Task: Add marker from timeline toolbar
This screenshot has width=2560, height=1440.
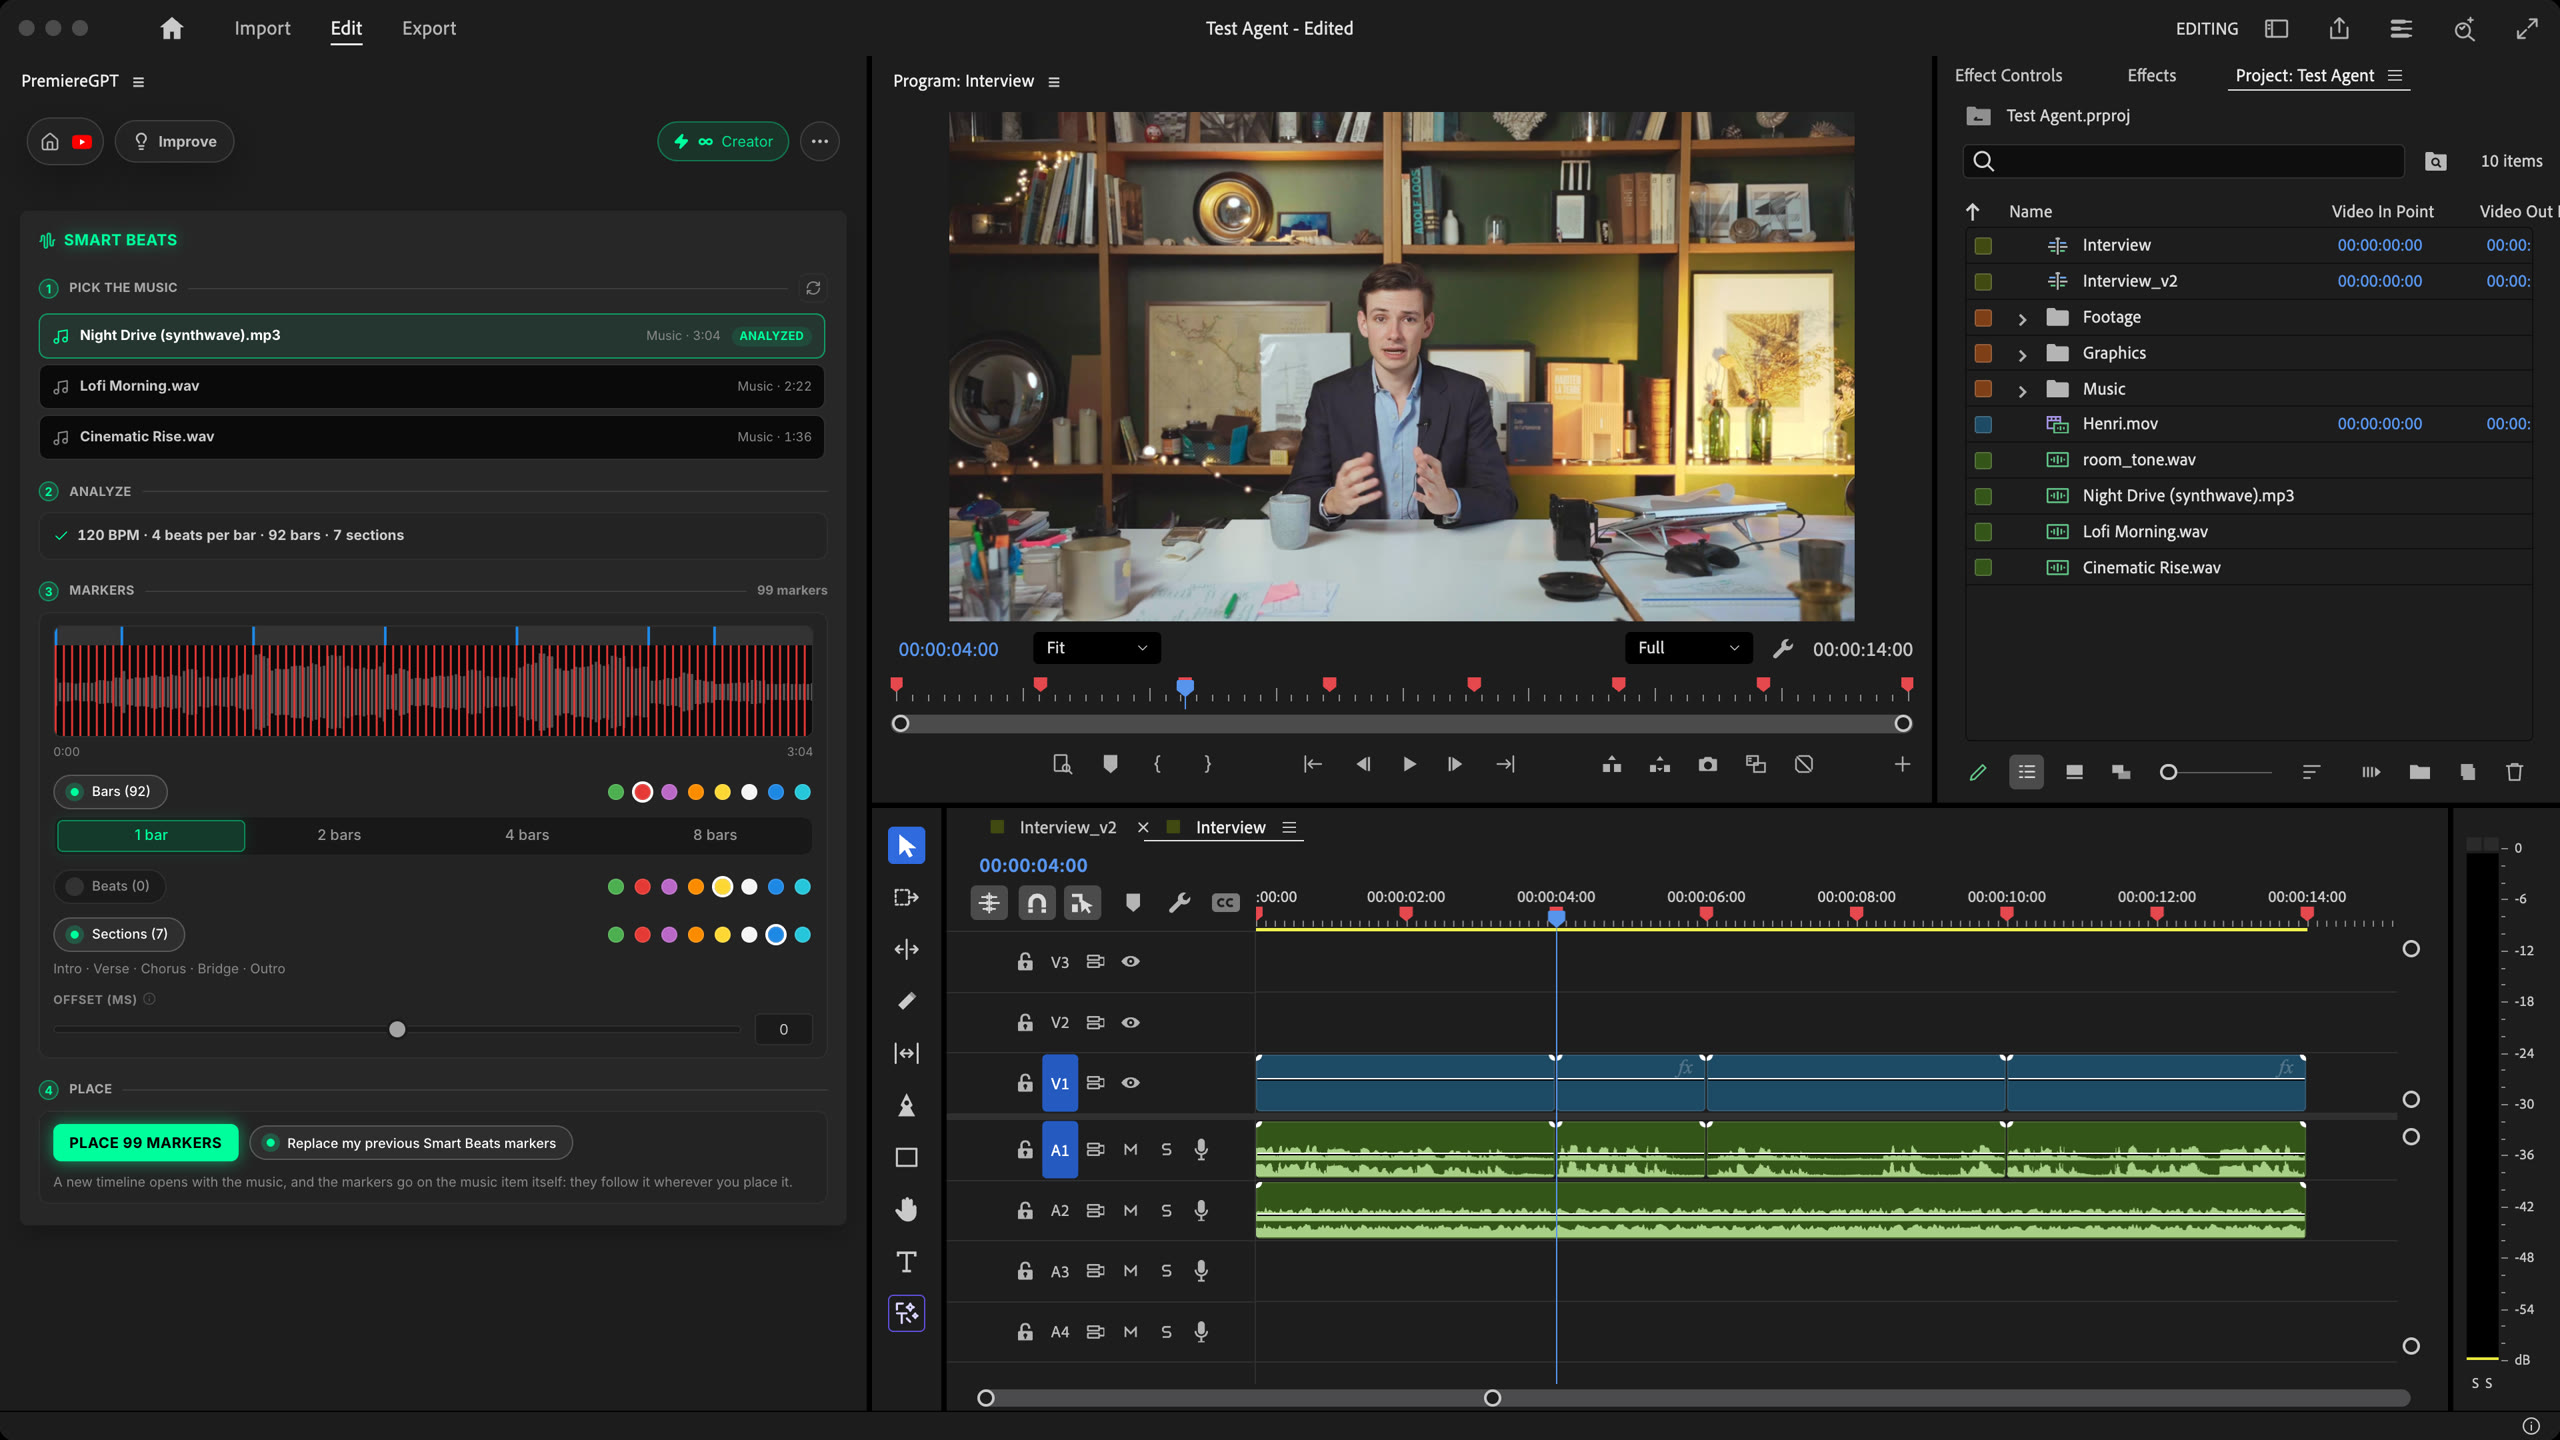Action: (x=1132, y=903)
